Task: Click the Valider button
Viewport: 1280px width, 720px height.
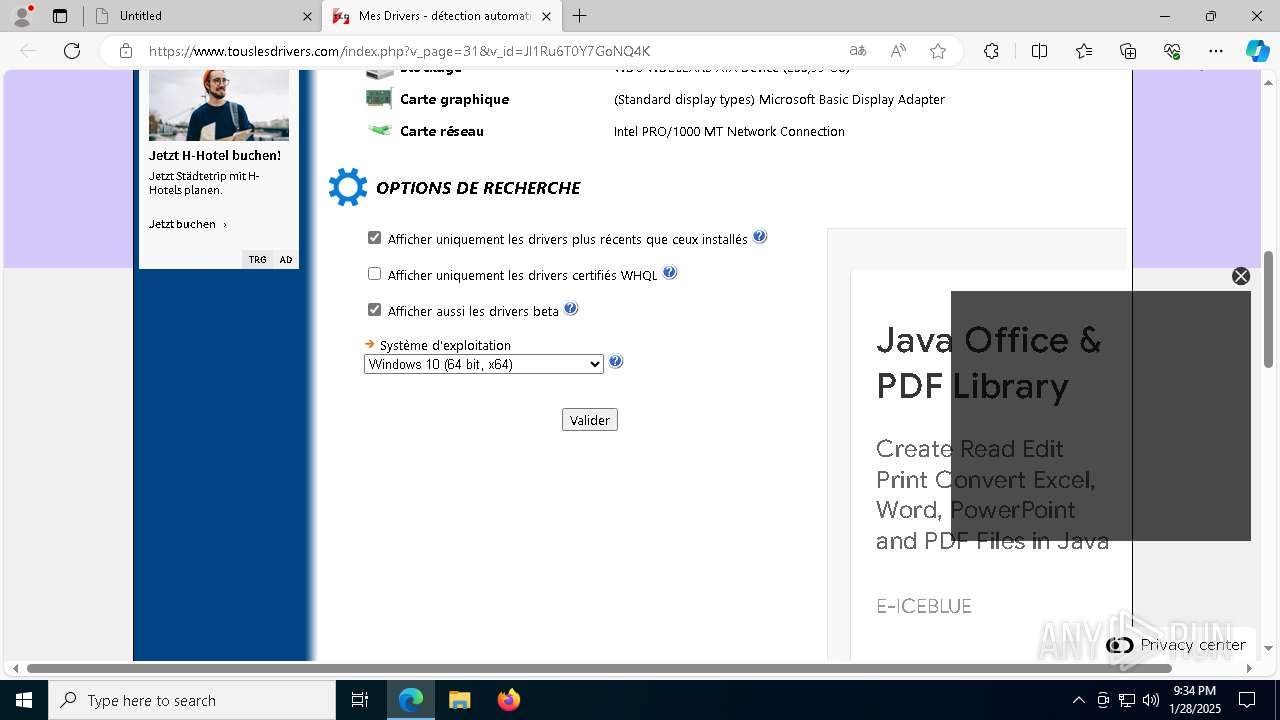Action: [x=590, y=420]
